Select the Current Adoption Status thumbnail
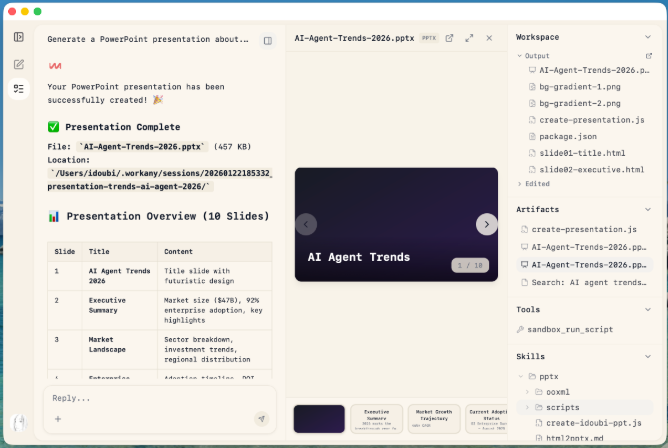 (487, 419)
